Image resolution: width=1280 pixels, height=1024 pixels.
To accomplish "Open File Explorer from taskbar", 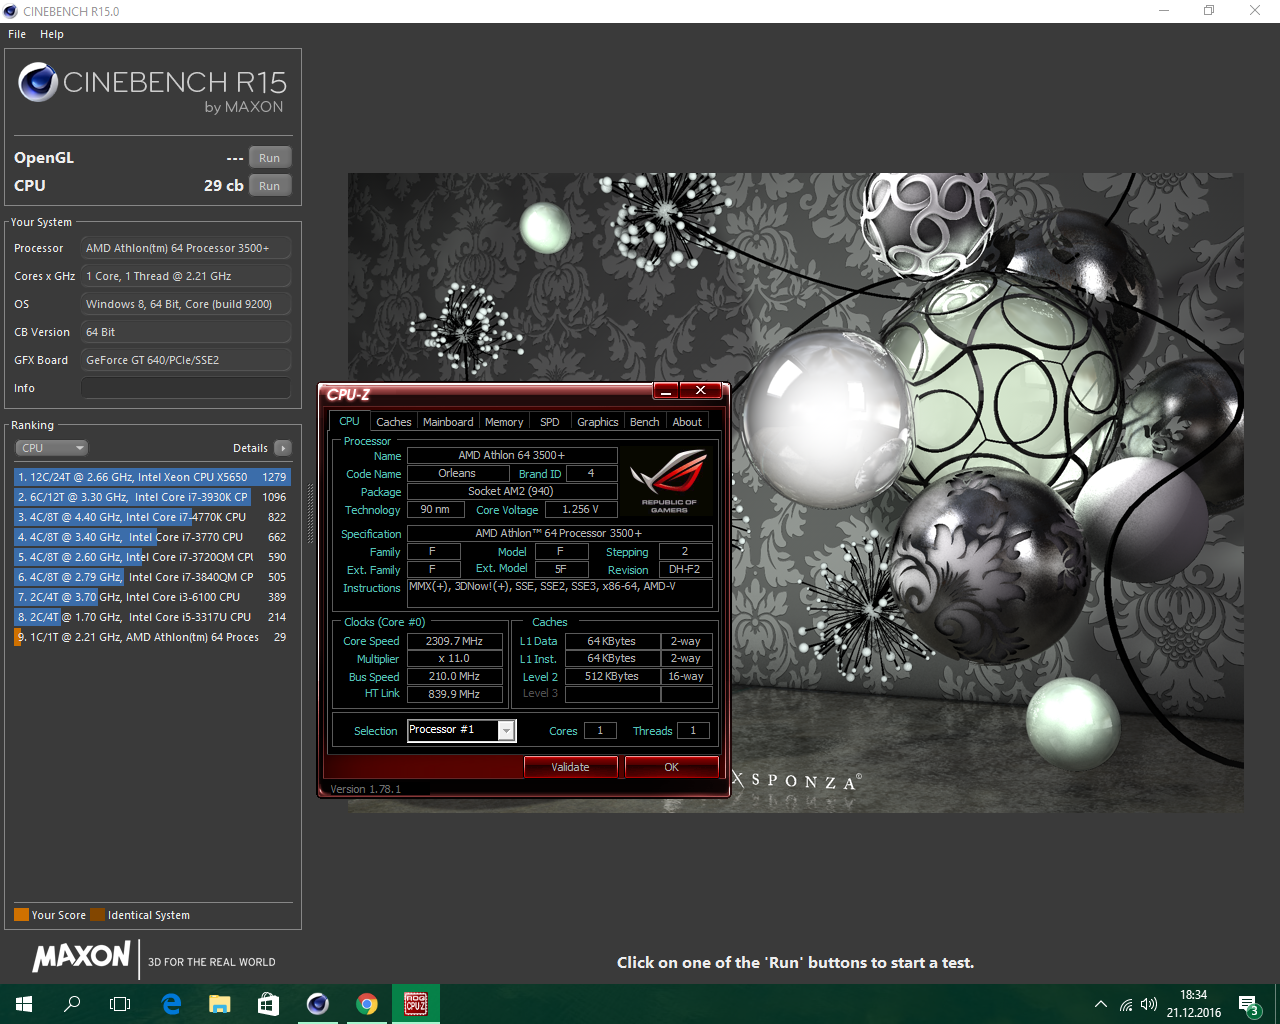I will tap(220, 1004).
